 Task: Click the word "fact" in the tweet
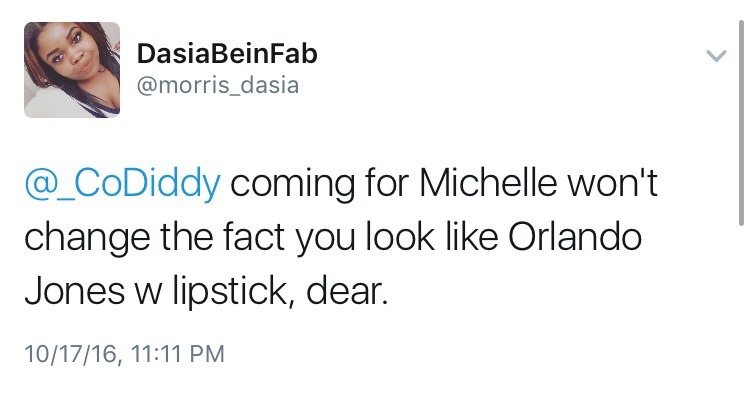click(254, 237)
